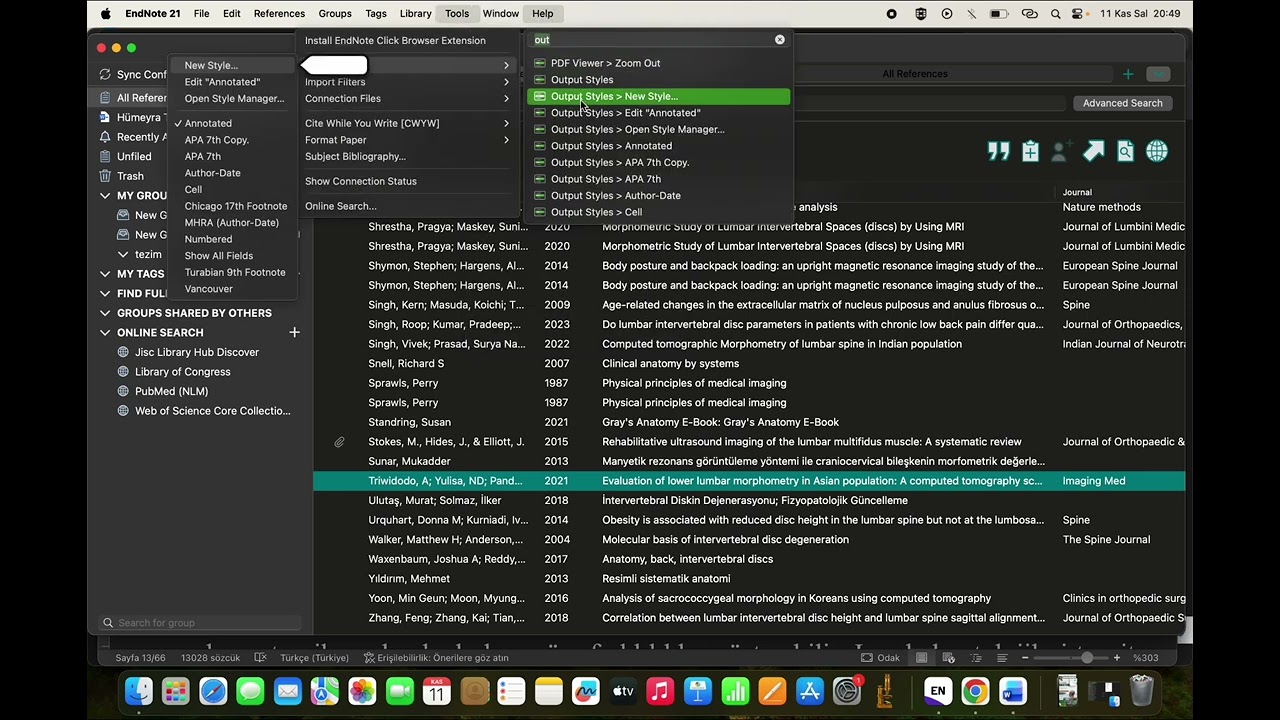
Task: Expand the Connection Files submenu
Action: point(407,98)
